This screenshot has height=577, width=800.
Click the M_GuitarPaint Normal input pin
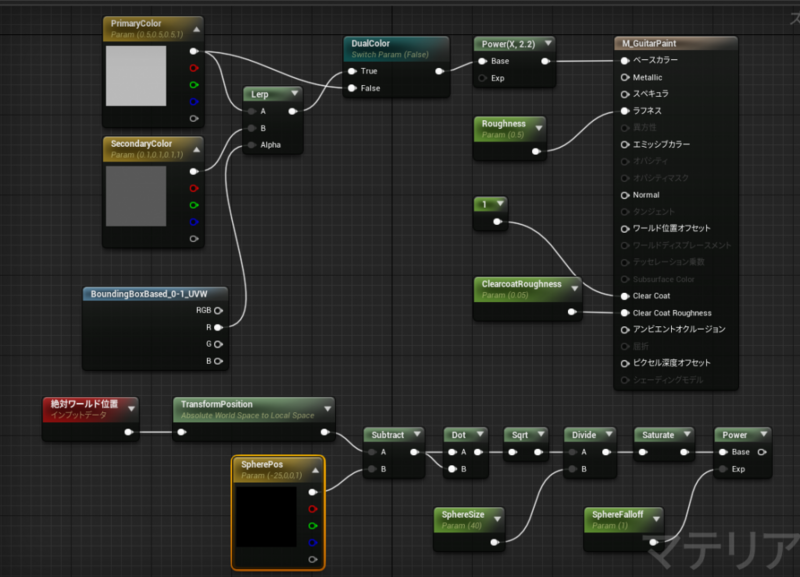click(x=624, y=195)
